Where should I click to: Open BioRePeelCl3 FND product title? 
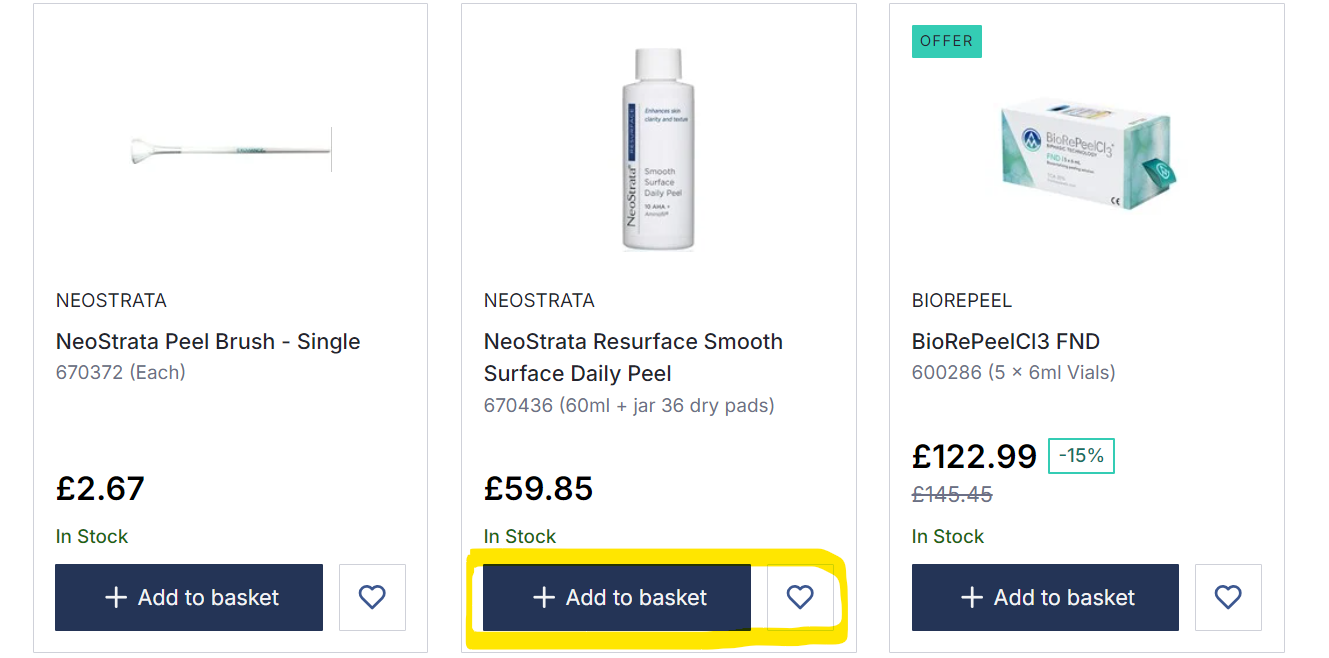1006,341
